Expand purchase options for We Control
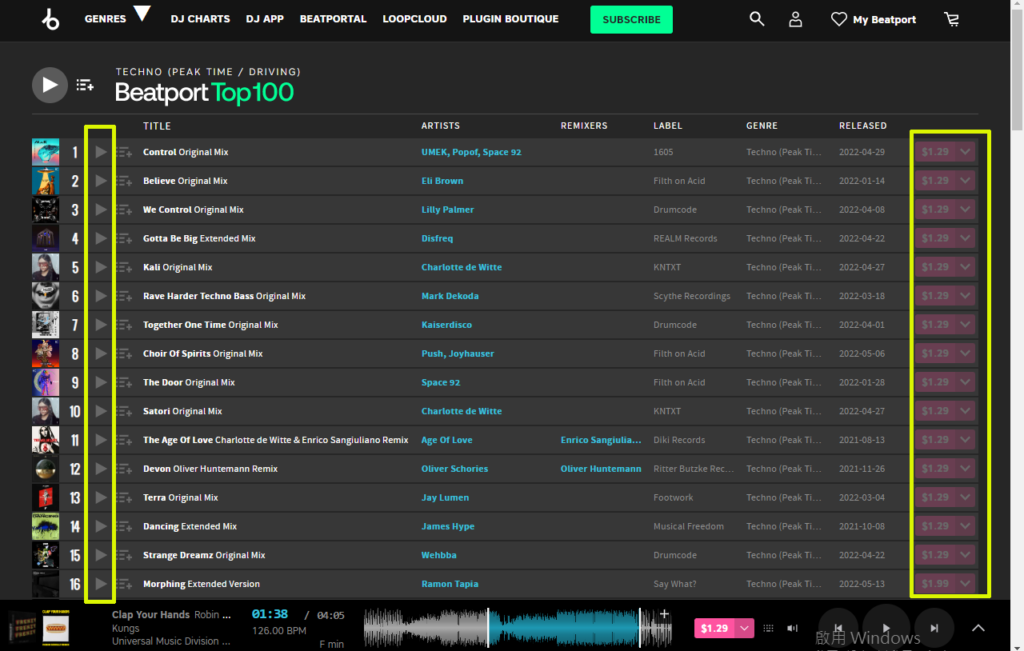 click(x=965, y=210)
